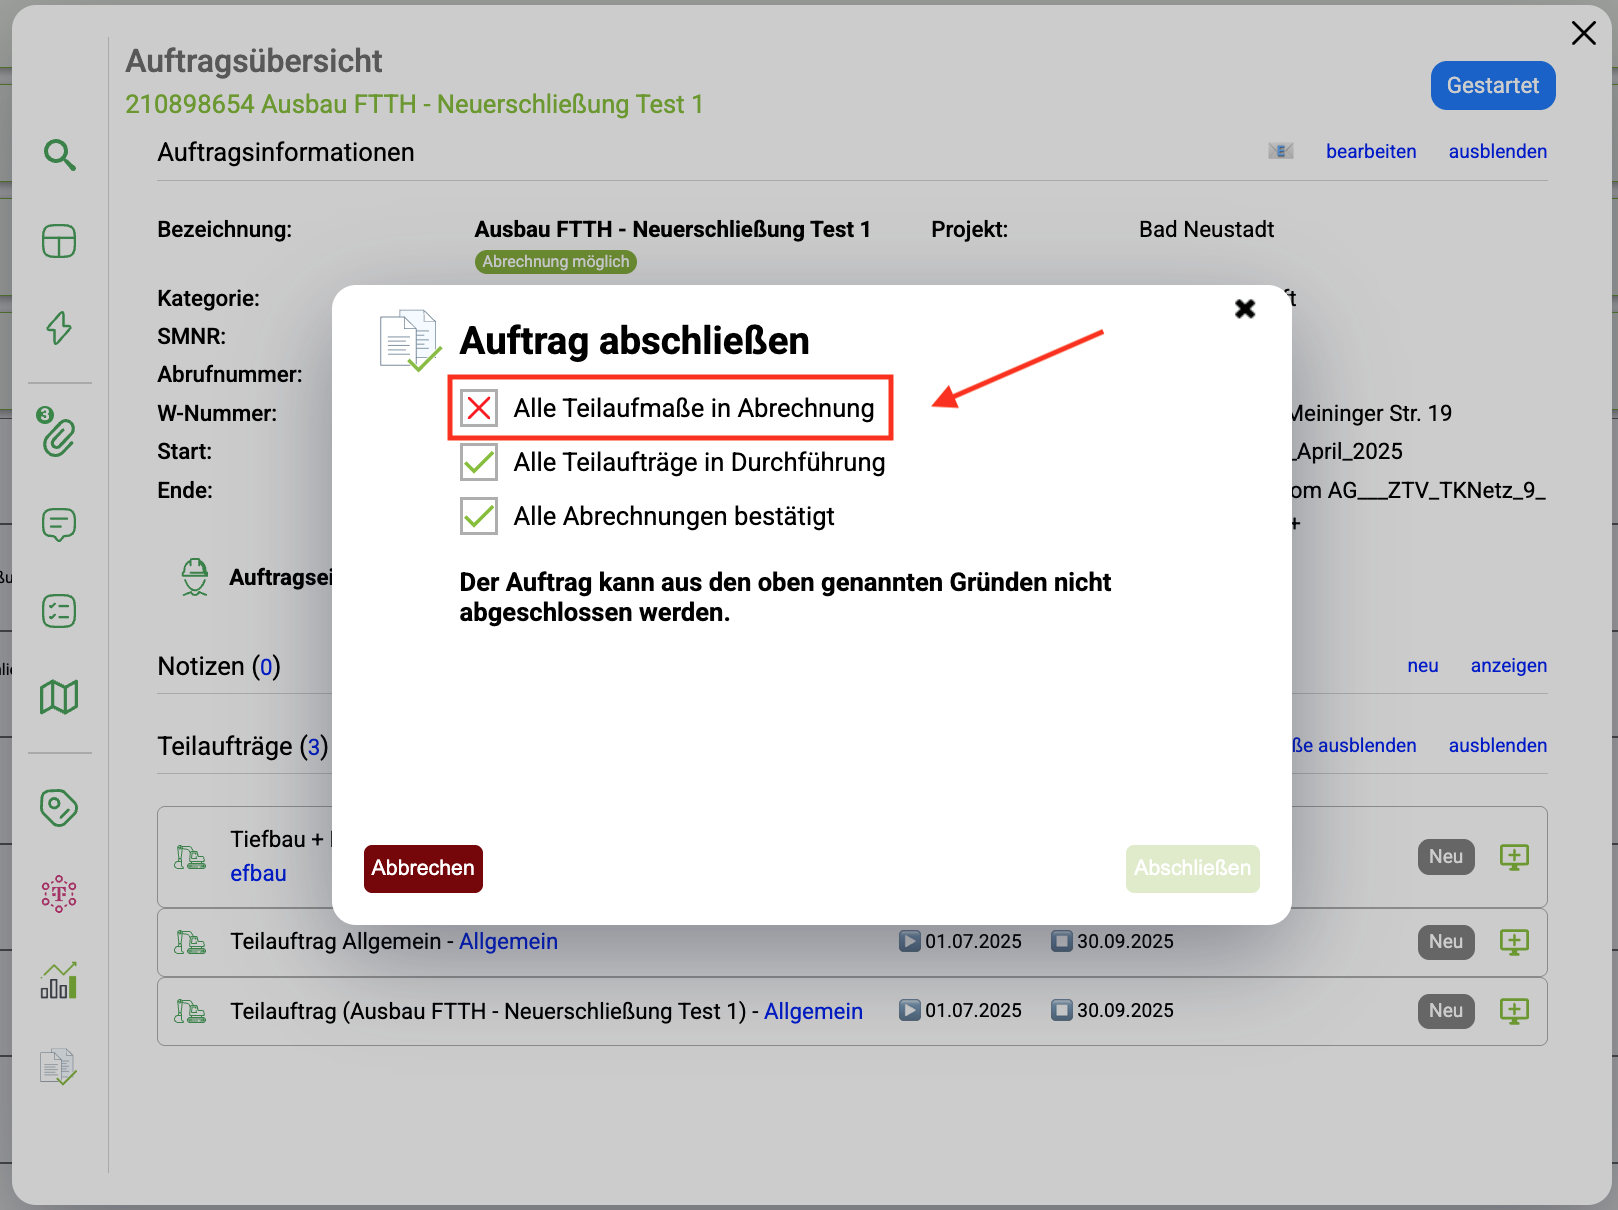The width and height of the screenshot is (1618, 1210).
Task: Collapse Teilaufträge section via ausblenden
Action: (x=1497, y=745)
